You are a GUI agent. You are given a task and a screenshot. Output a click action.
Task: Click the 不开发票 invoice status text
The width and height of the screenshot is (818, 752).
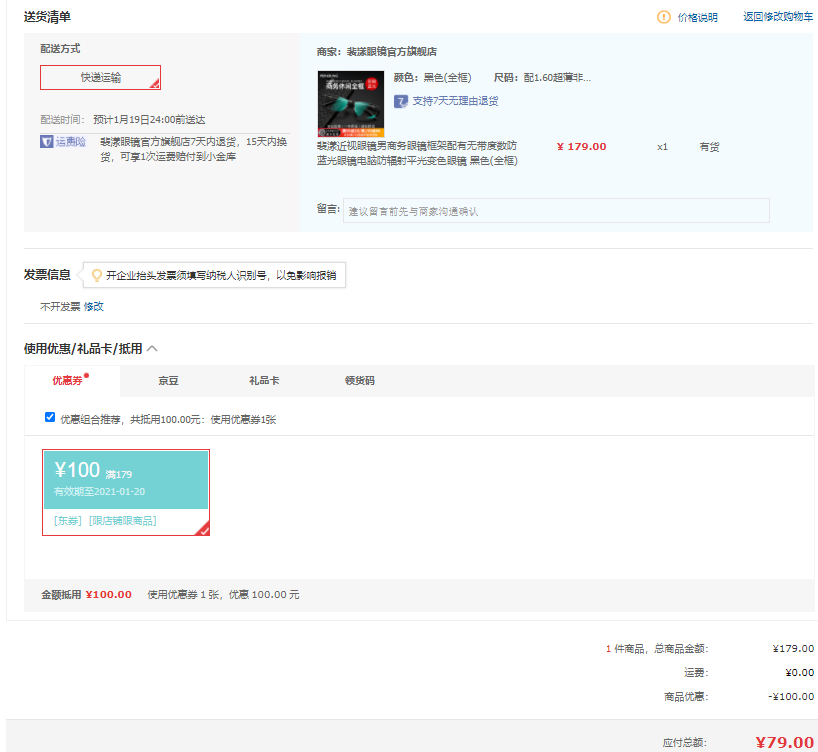60,306
